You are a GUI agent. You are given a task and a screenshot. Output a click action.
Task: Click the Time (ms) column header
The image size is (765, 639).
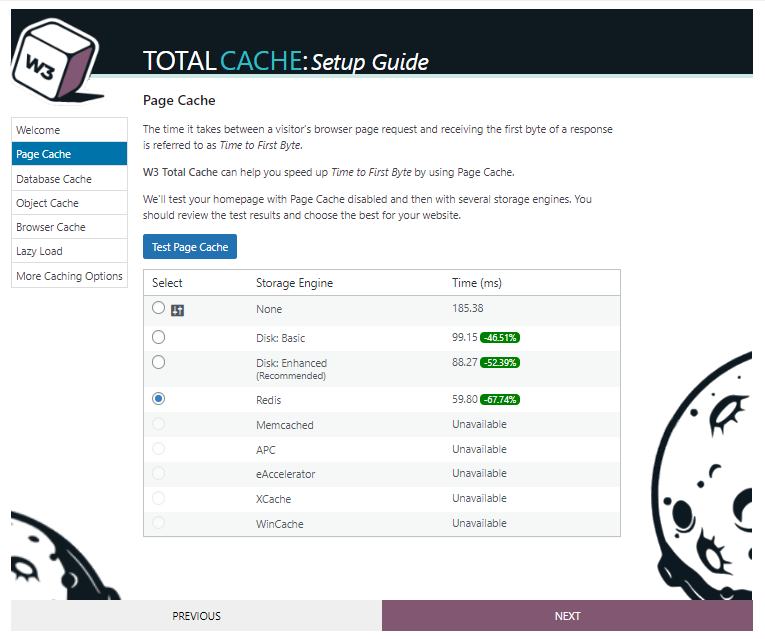click(477, 283)
